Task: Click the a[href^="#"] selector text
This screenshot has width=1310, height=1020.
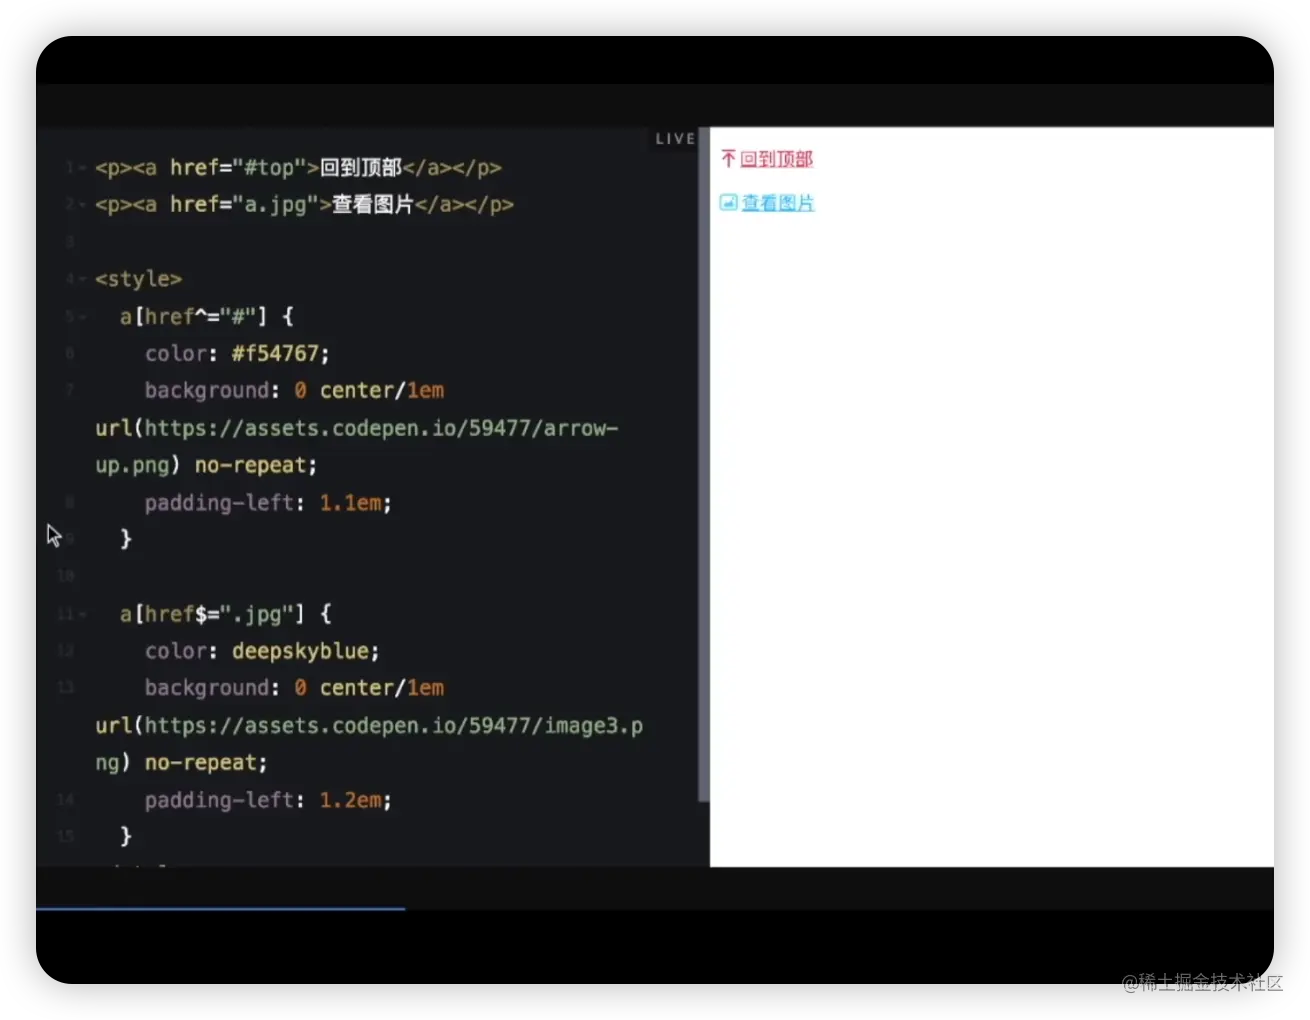Action: tap(193, 317)
